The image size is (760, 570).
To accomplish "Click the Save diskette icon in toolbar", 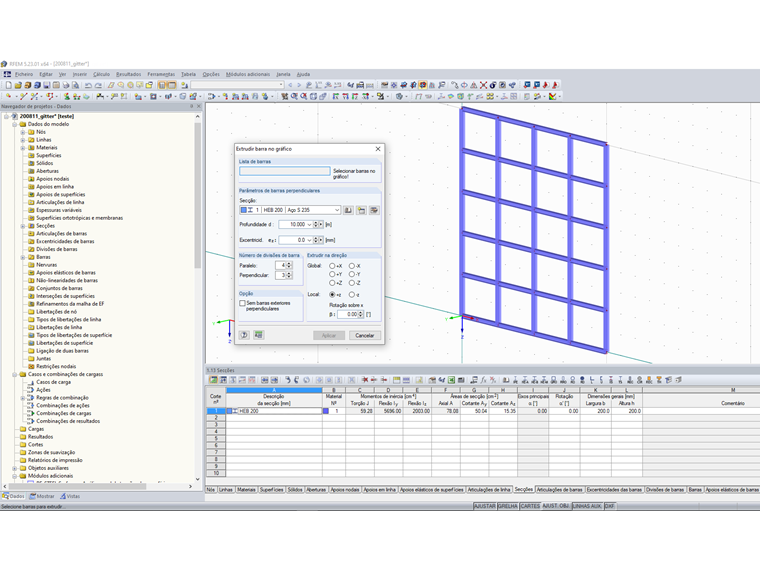I will click(47, 85).
